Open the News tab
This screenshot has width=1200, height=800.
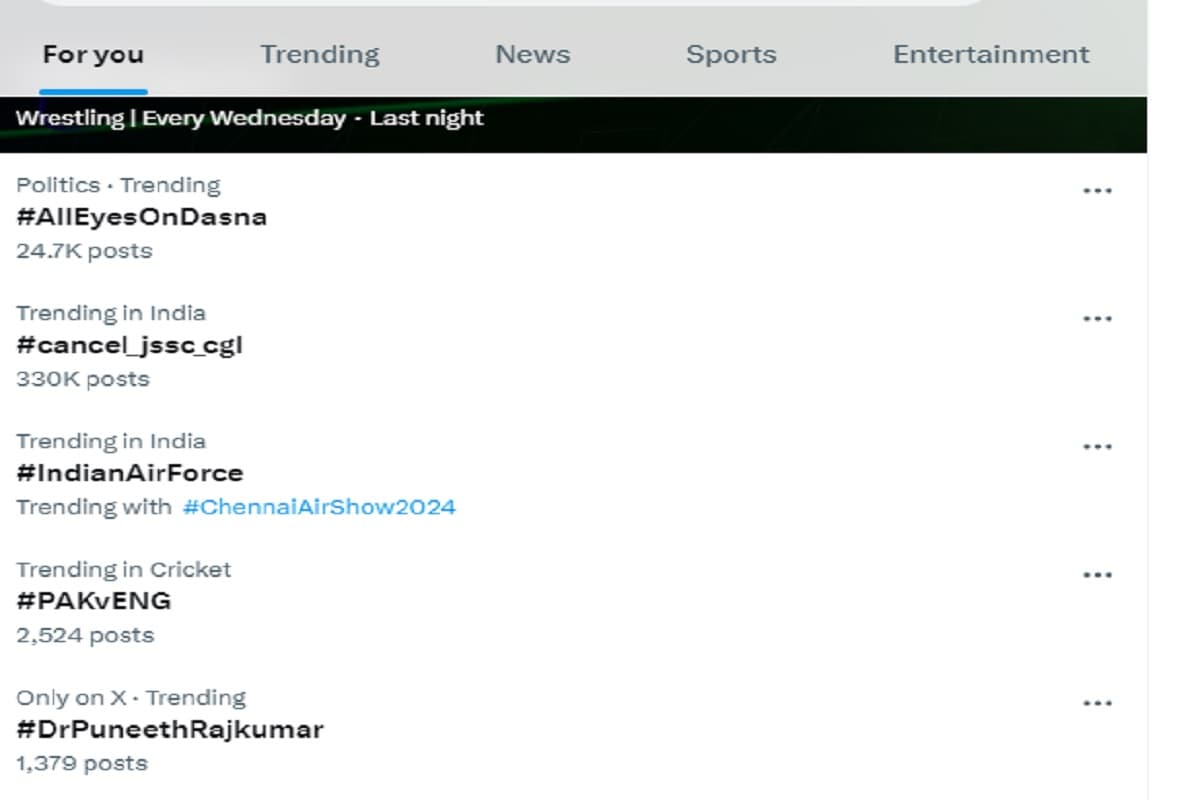pyautogui.click(x=532, y=54)
